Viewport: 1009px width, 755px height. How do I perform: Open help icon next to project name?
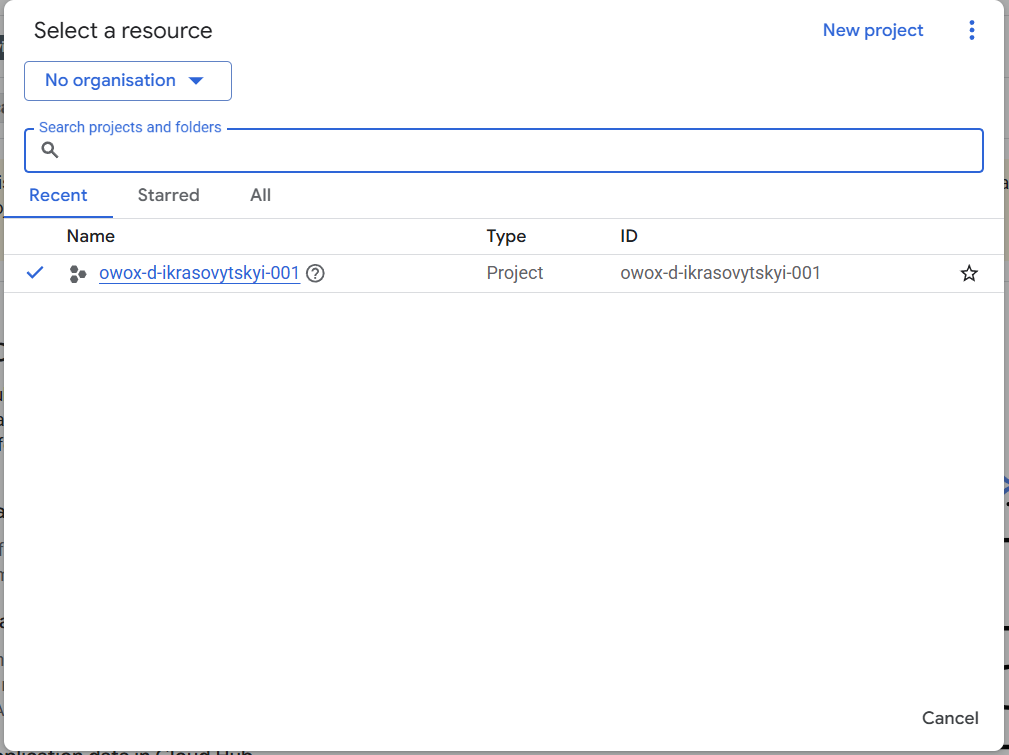coord(315,274)
